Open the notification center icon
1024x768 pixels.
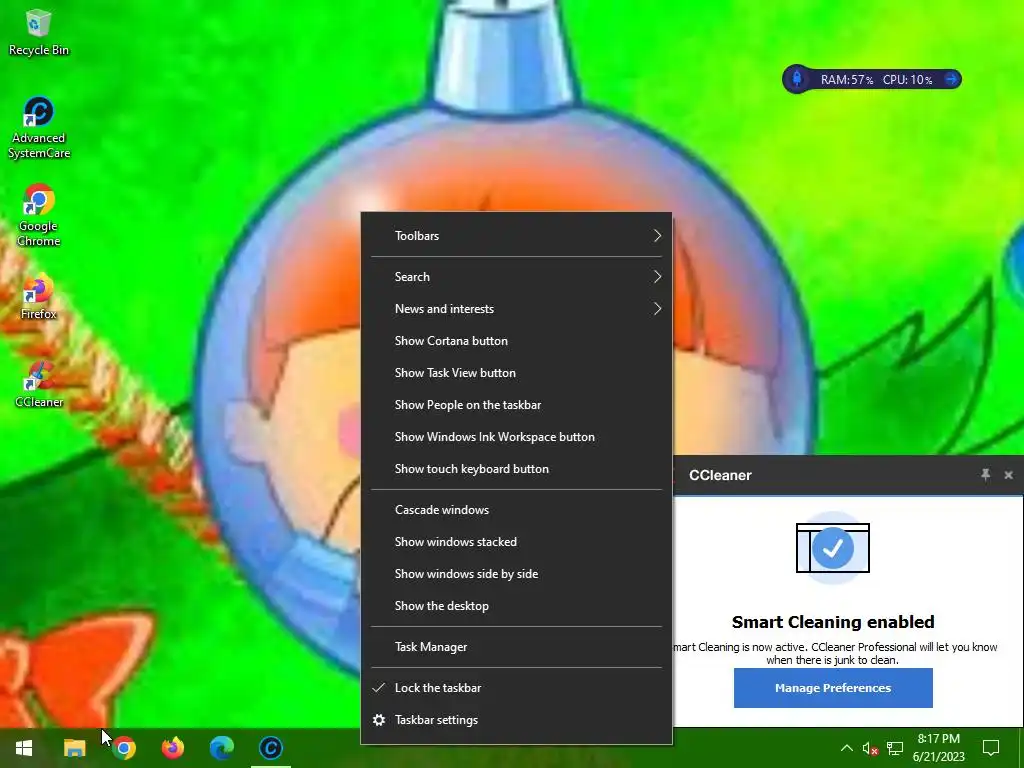pyautogui.click(x=991, y=748)
